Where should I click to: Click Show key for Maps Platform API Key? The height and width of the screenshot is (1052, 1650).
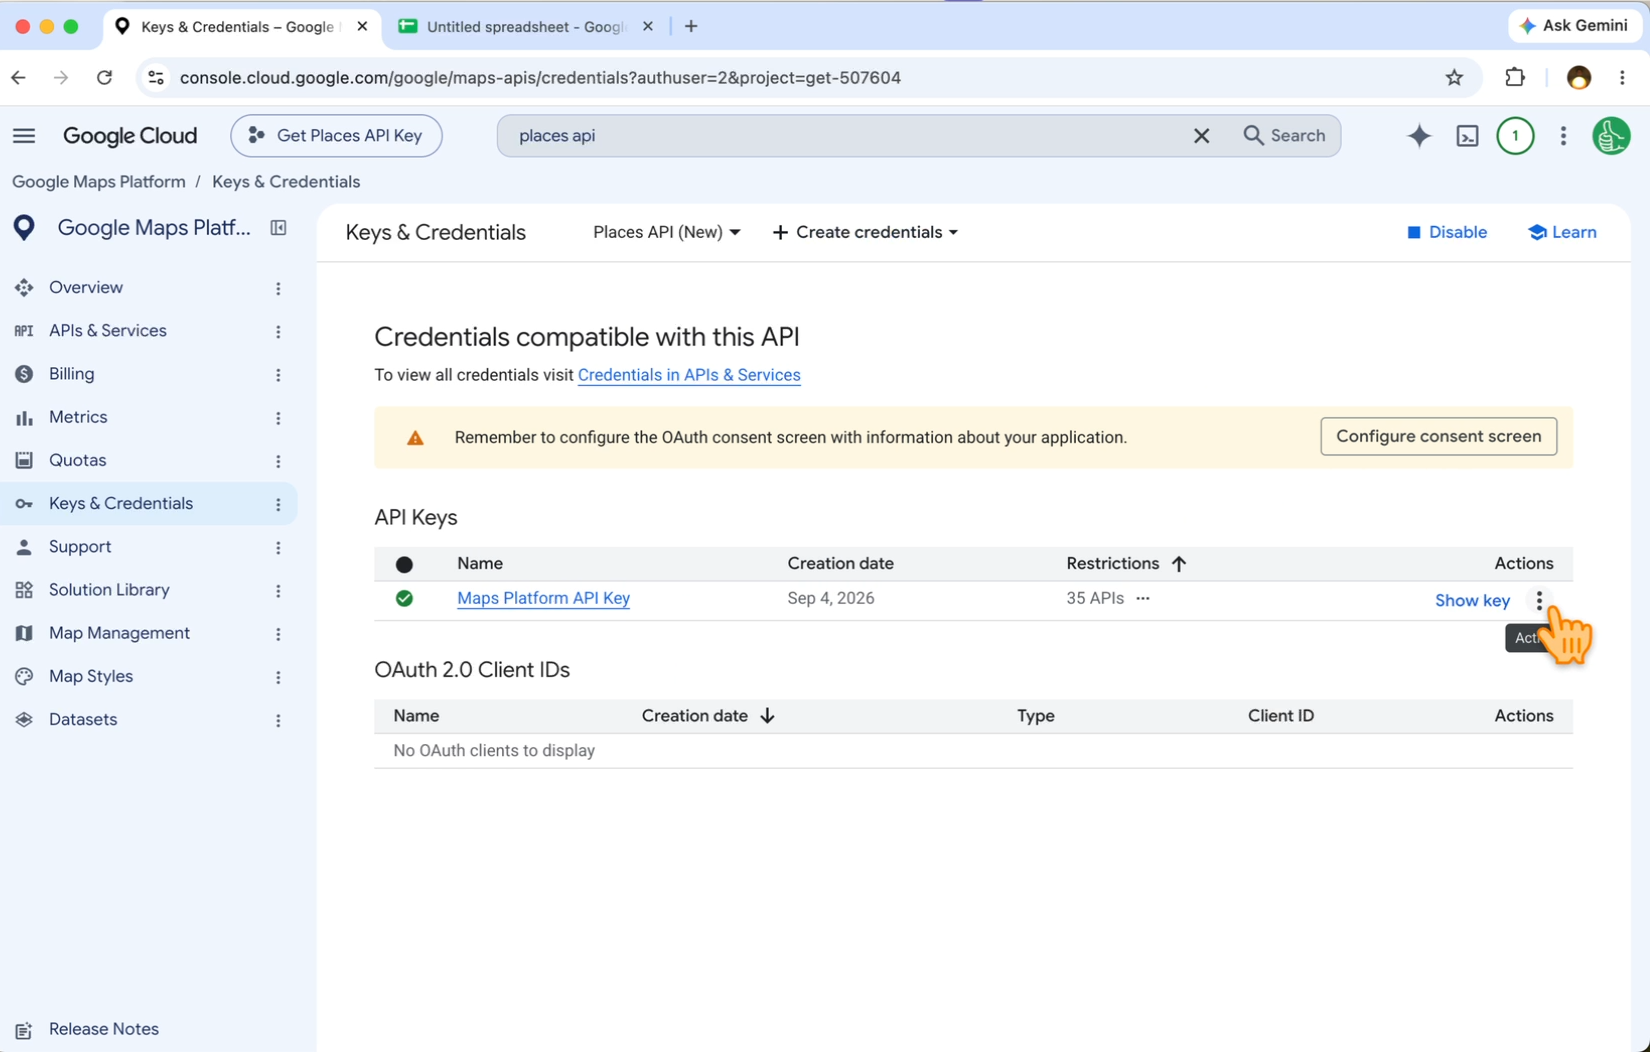(x=1472, y=600)
